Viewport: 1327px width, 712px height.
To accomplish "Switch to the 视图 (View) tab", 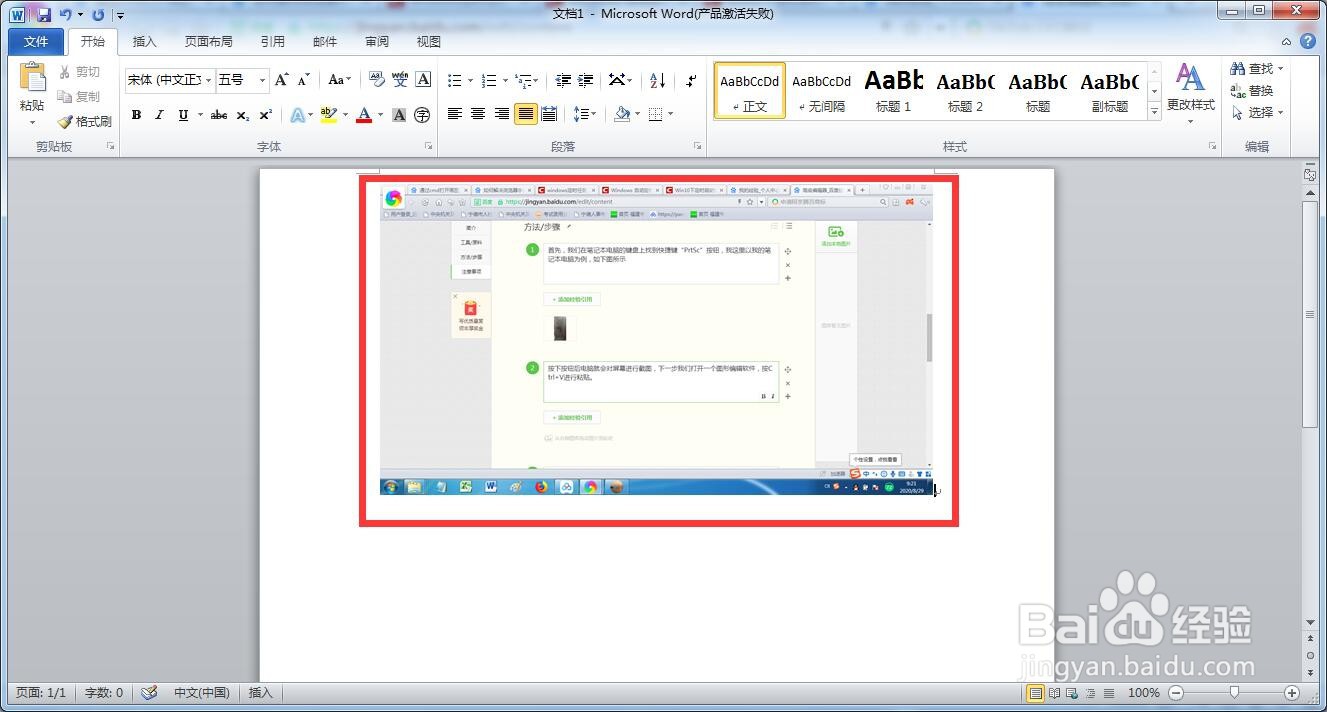I will click(429, 42).
